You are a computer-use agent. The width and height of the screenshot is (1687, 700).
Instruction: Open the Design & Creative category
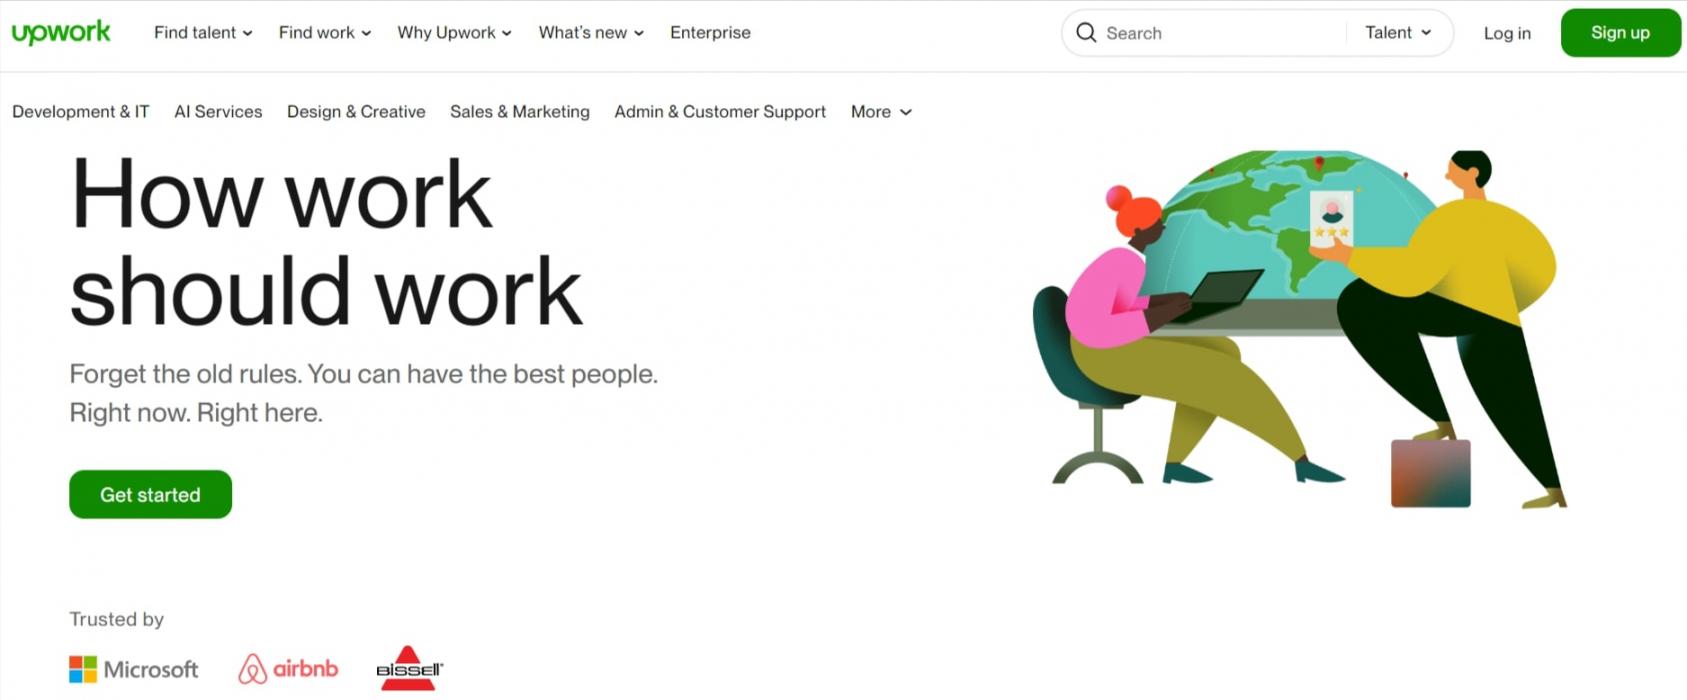356,112
